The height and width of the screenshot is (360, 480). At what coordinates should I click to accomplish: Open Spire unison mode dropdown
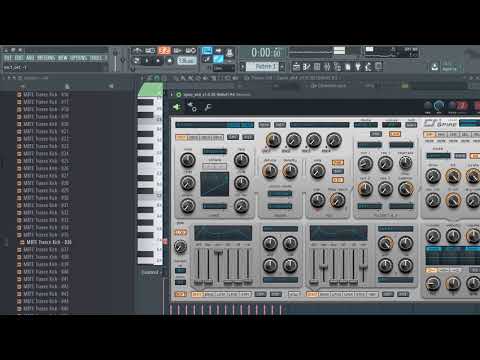click(x=280, y=194)
